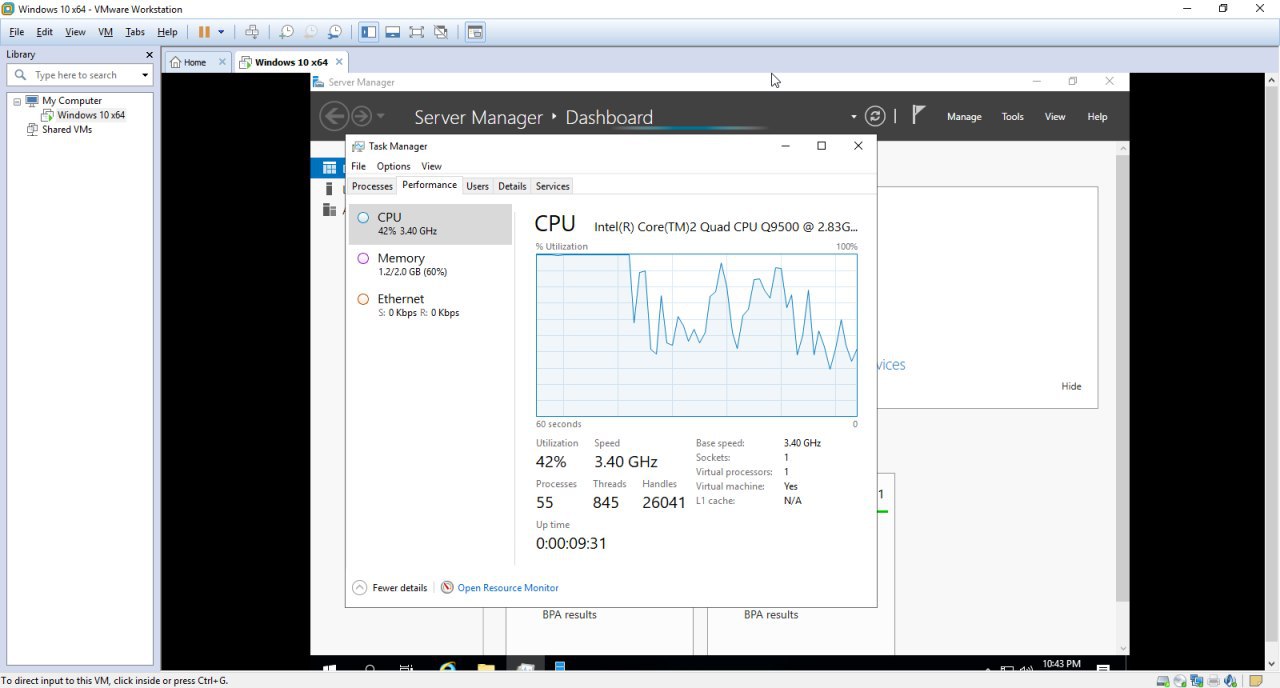The width and height of the screenshot is (1280, 688).
Task: Click Hide link in Server Manager welcome tile
Action: pos(1071,386)
